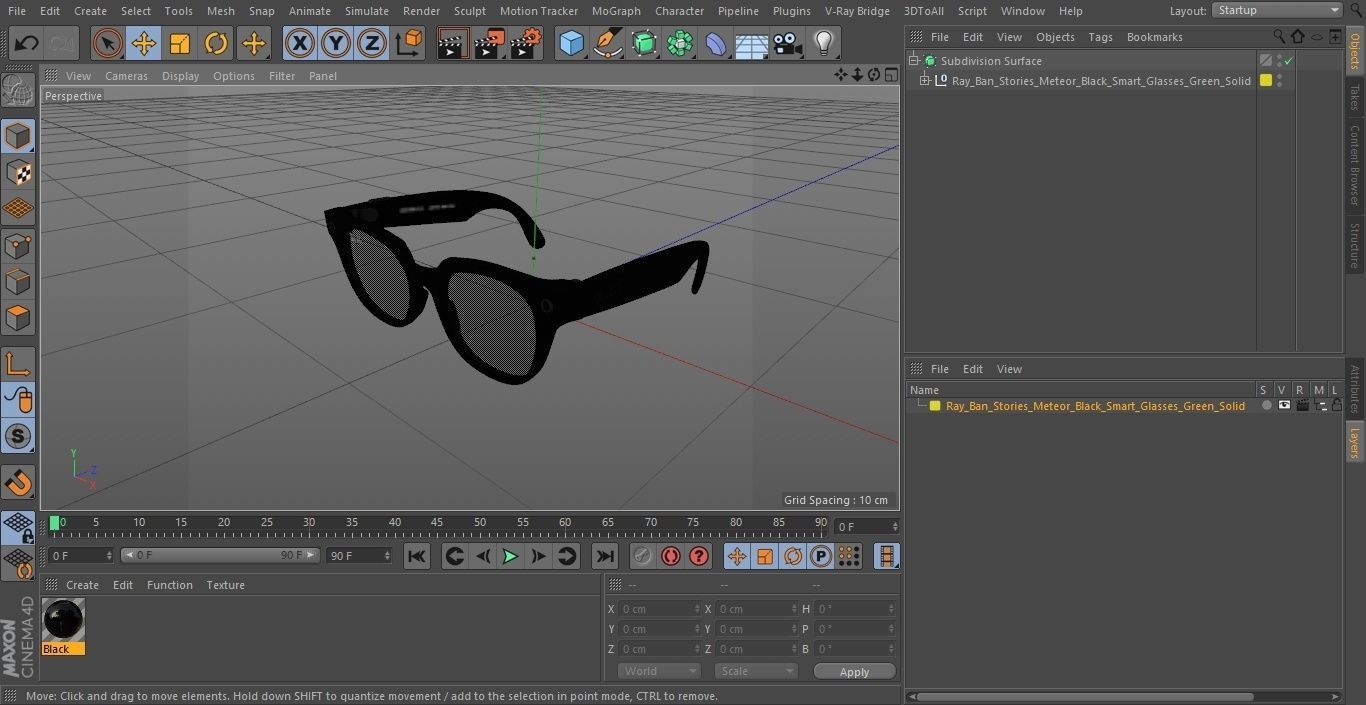Toggle the Tweak mouse icon
This screenshot has width=1366, height=705.
[x=18, y=400]
